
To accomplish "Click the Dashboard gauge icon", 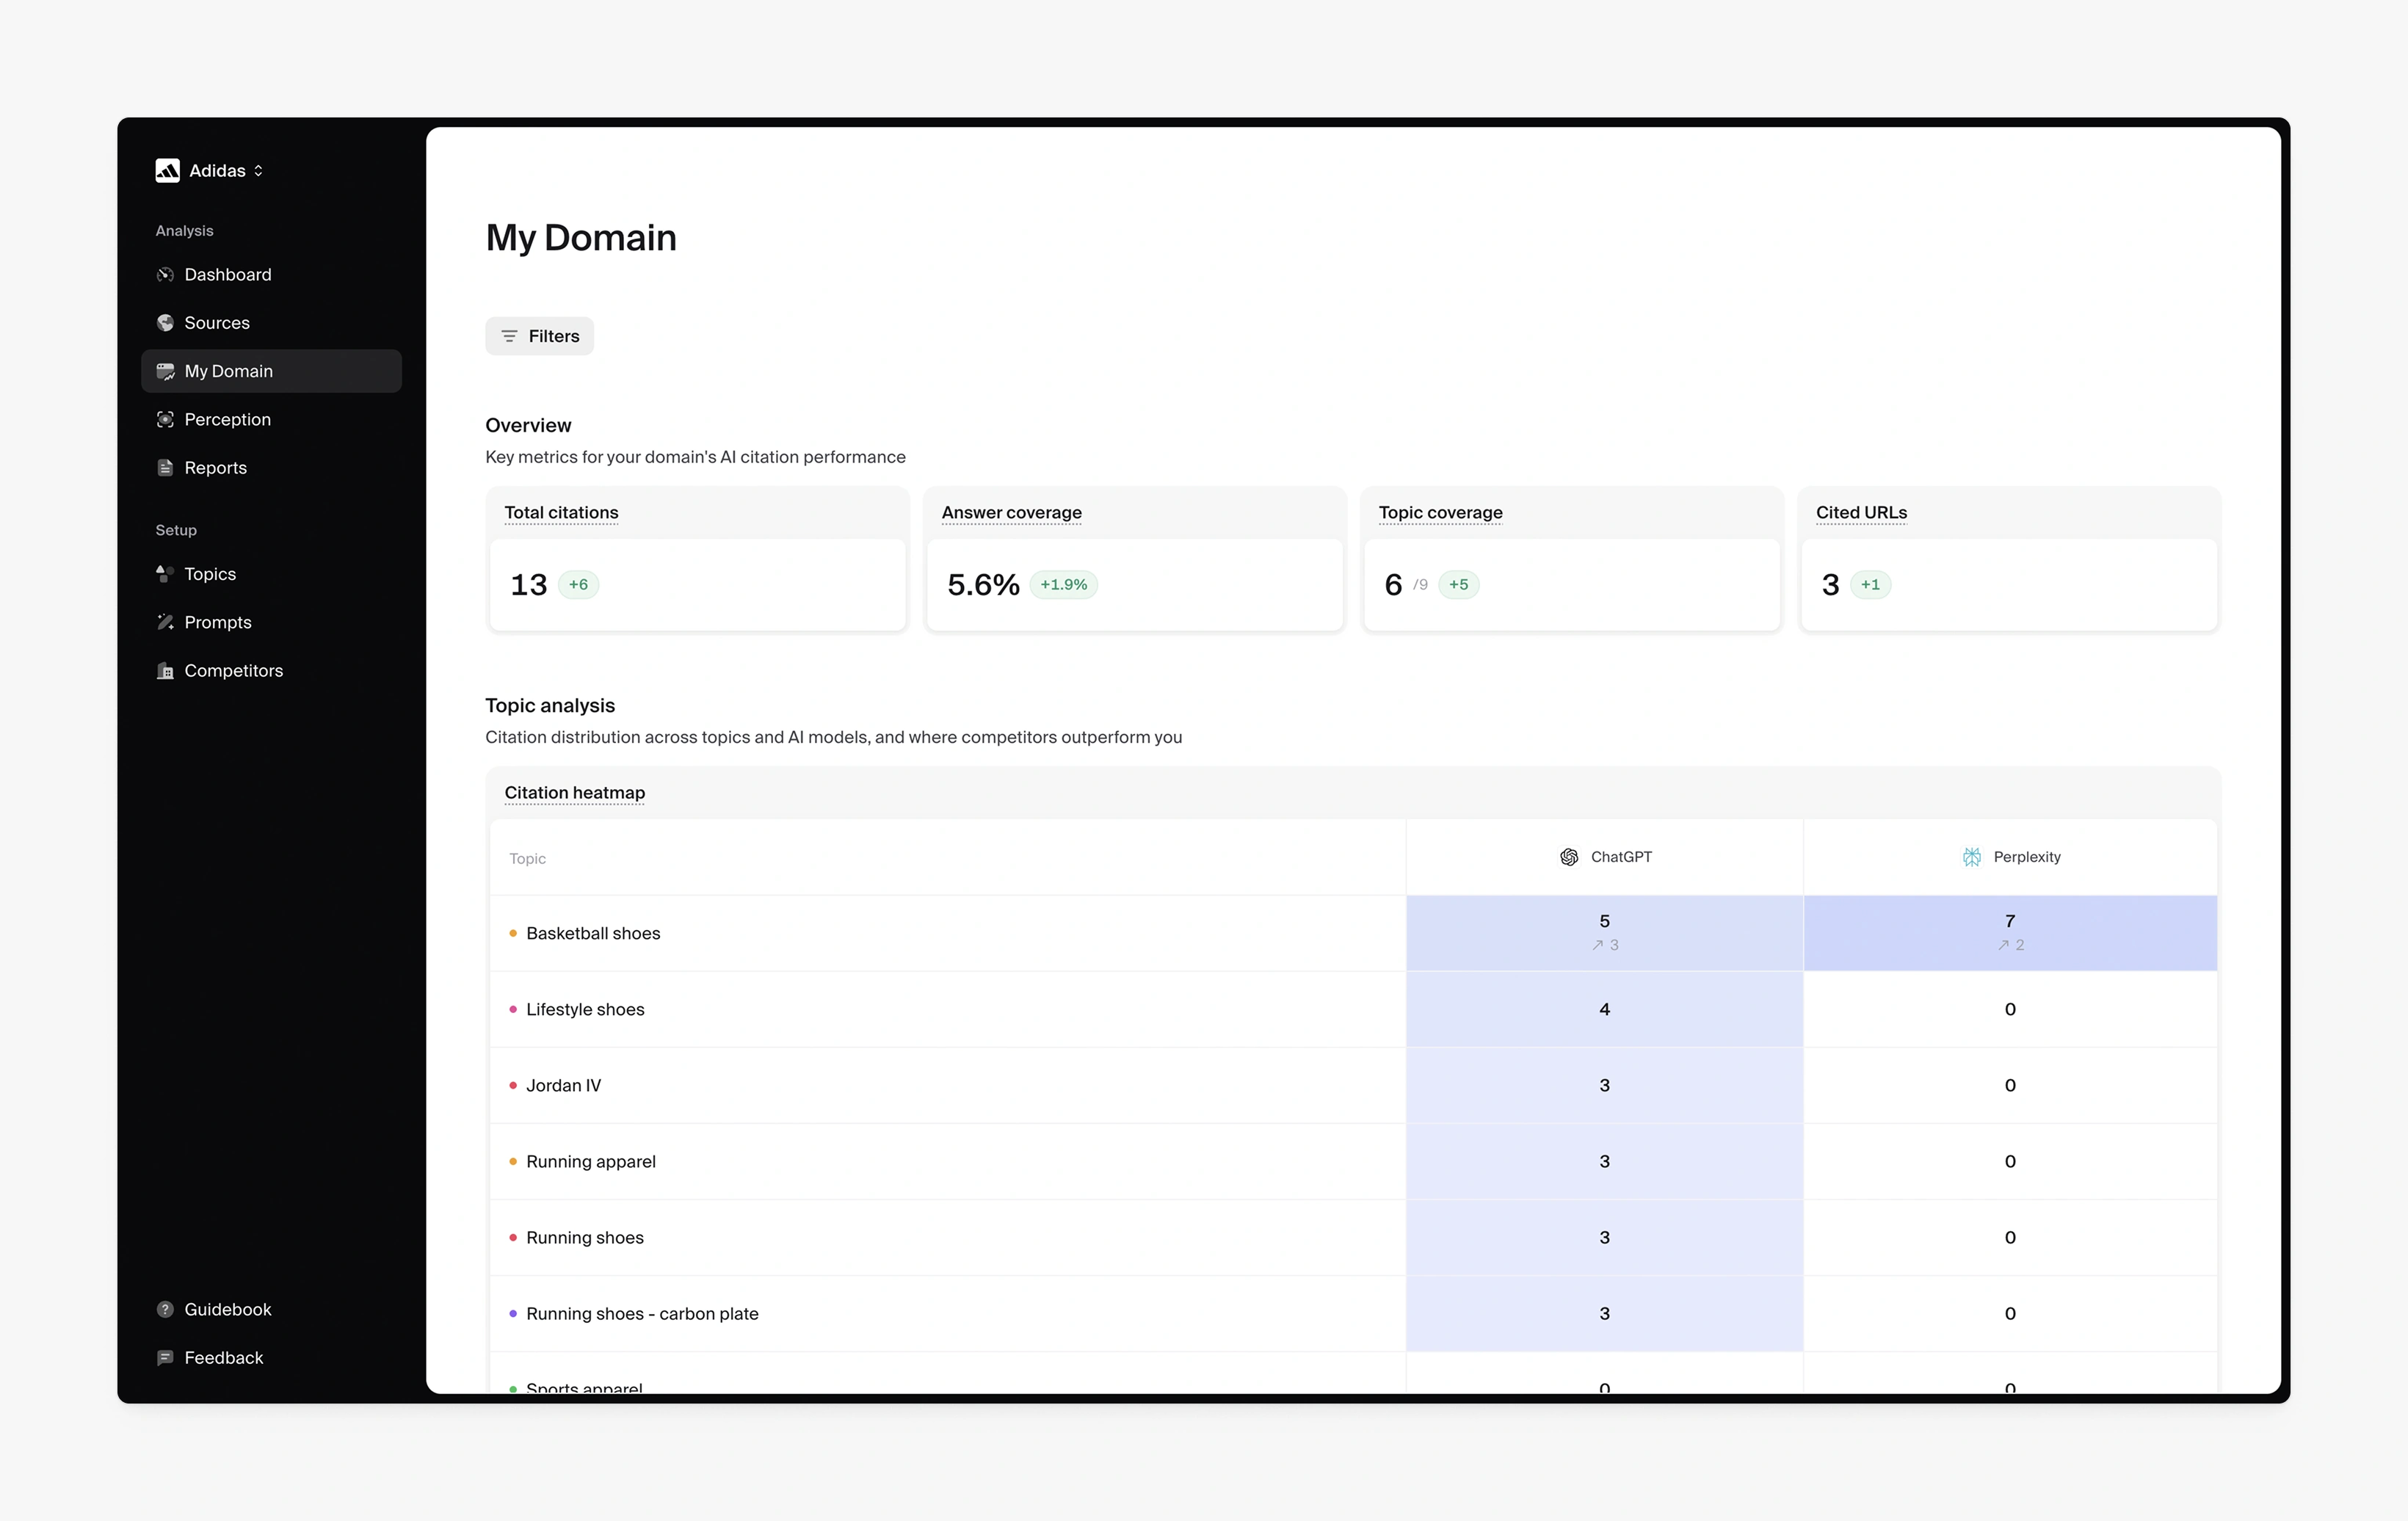I will [x=165, y=275].
